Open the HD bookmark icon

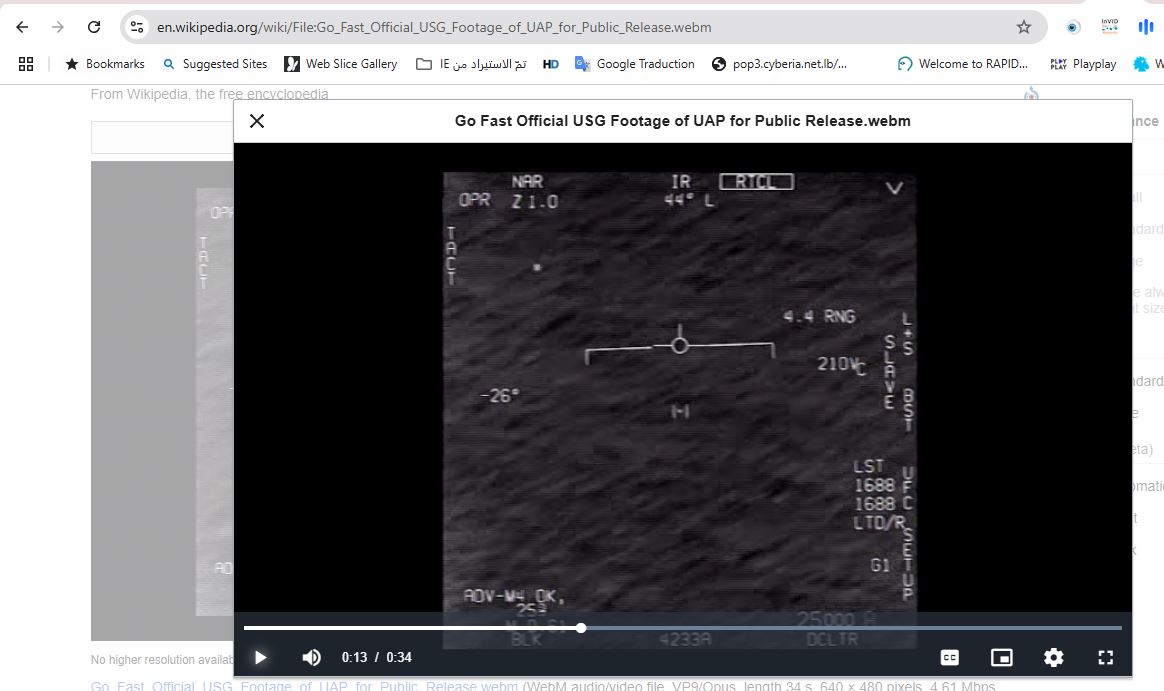[551, 64]
